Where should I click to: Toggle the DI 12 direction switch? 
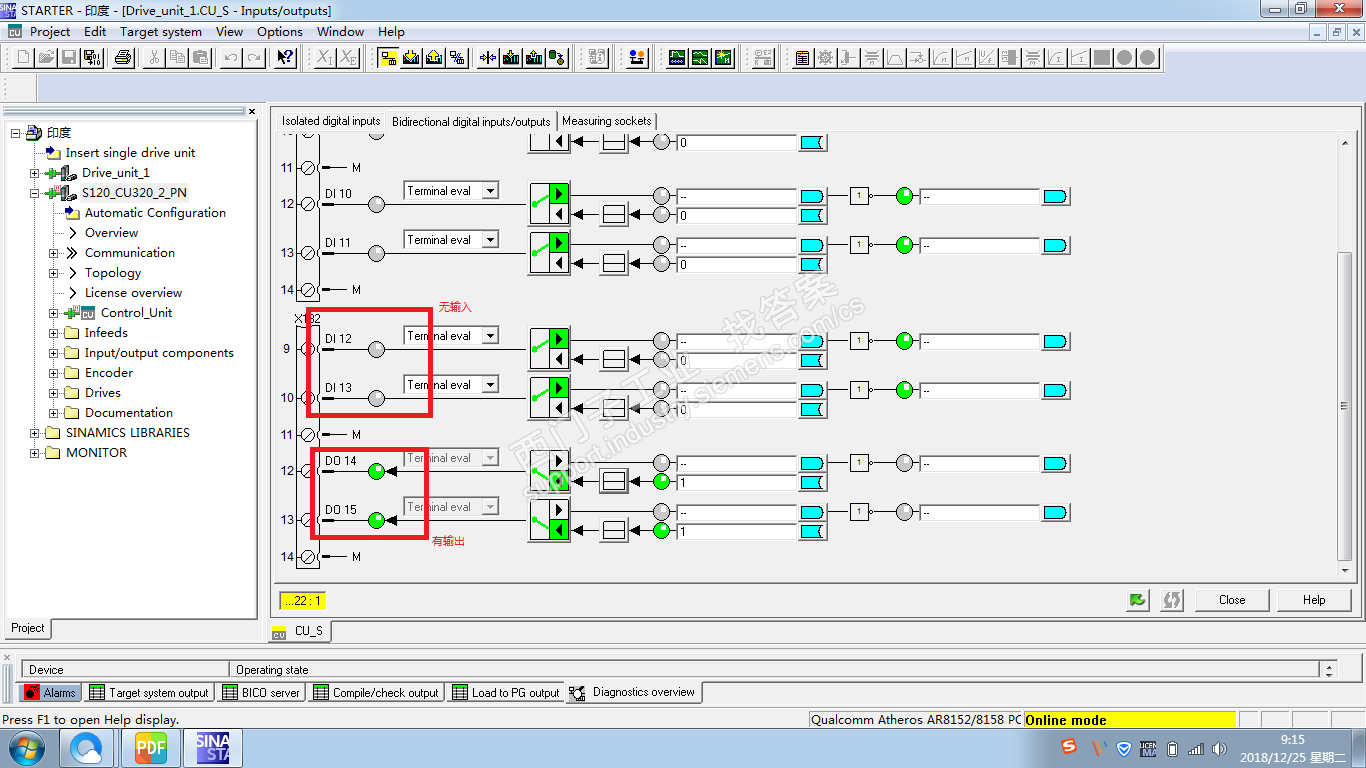pyautogui.click(x=549, y=349)
